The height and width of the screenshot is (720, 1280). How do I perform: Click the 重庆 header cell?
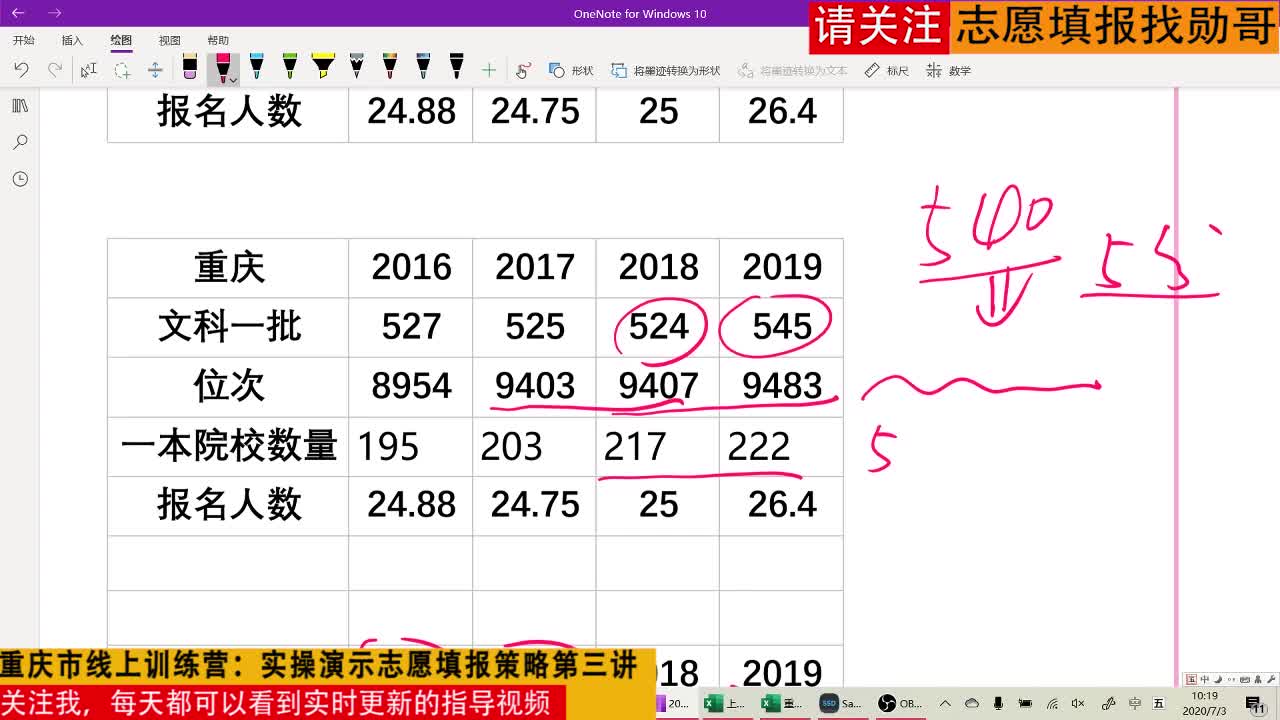(229, 267)
